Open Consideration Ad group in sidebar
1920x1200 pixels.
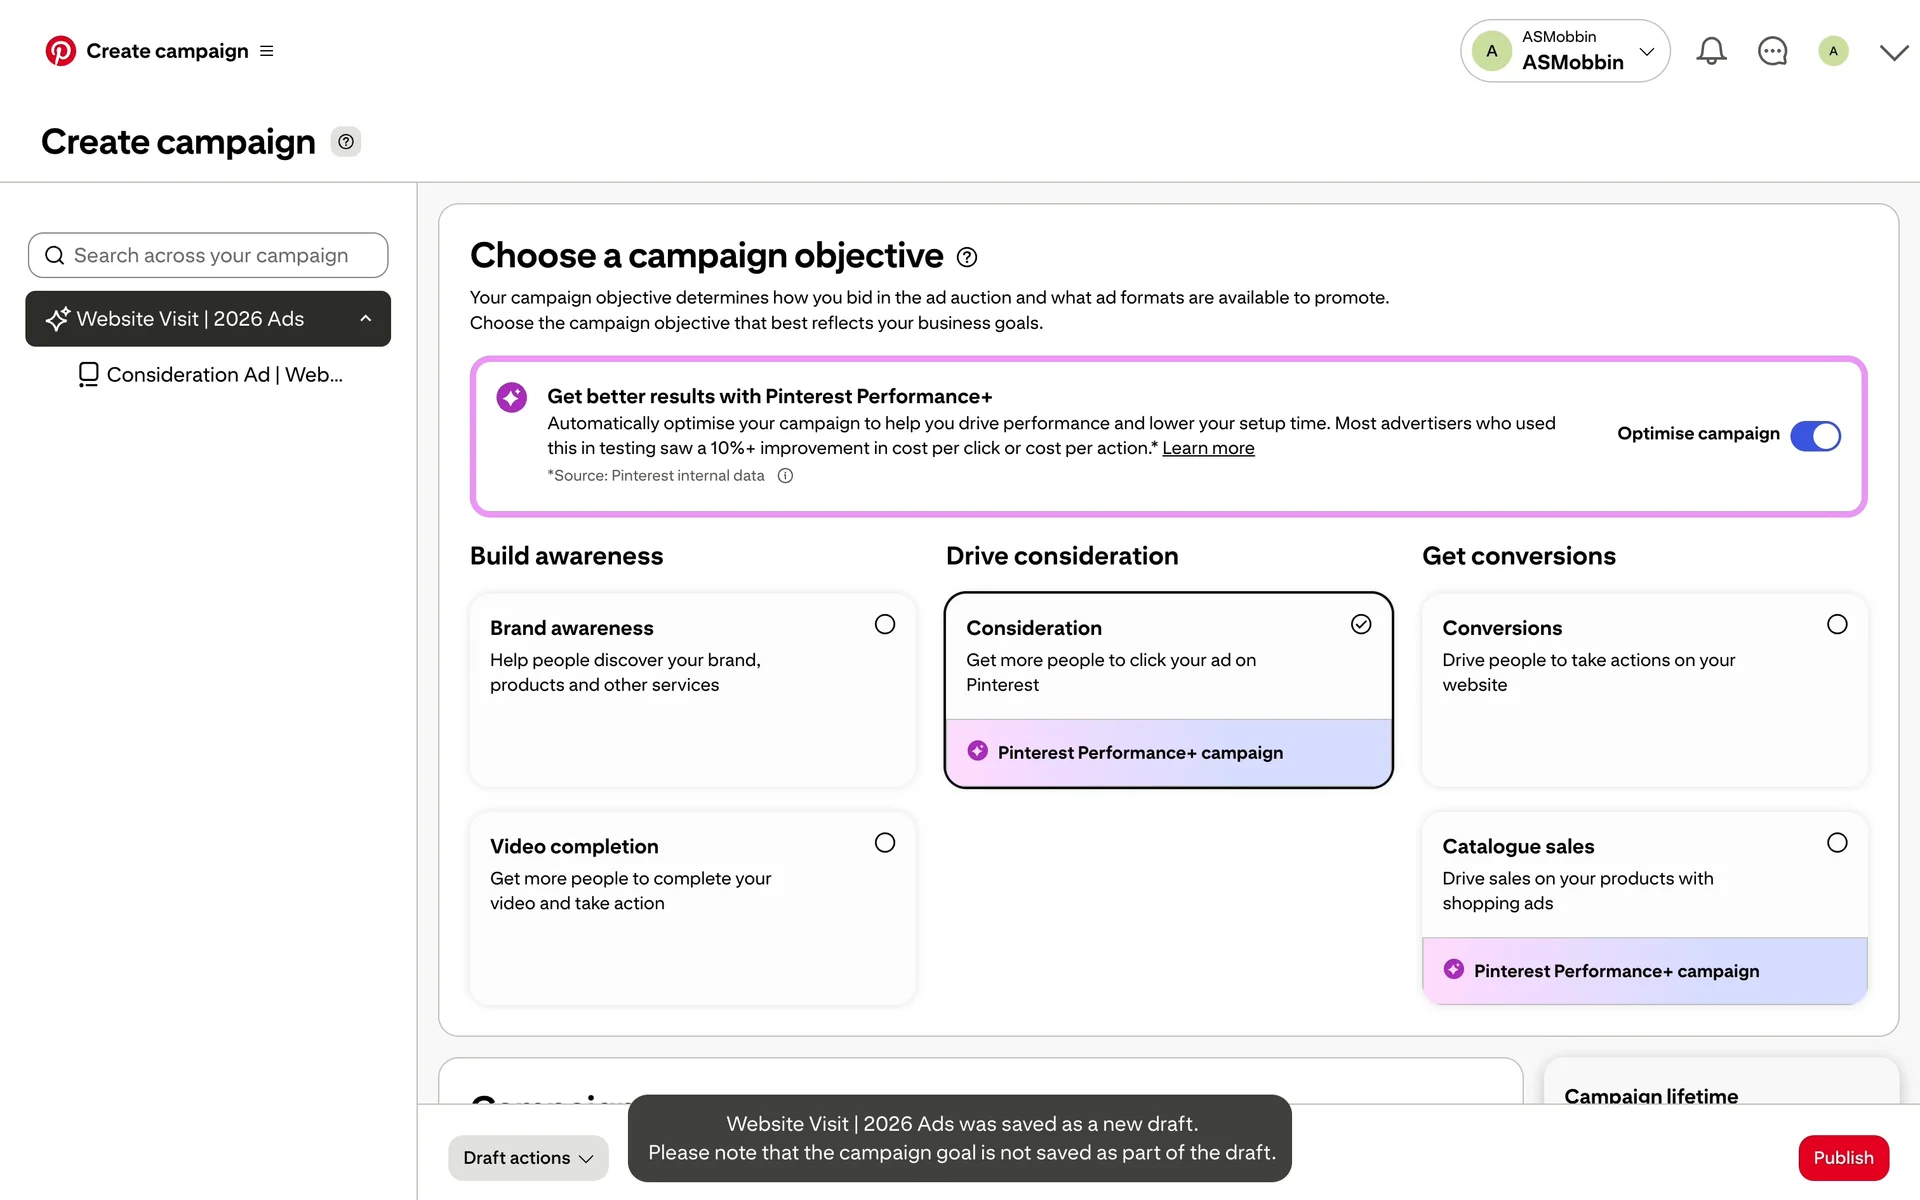pos(224,375)
